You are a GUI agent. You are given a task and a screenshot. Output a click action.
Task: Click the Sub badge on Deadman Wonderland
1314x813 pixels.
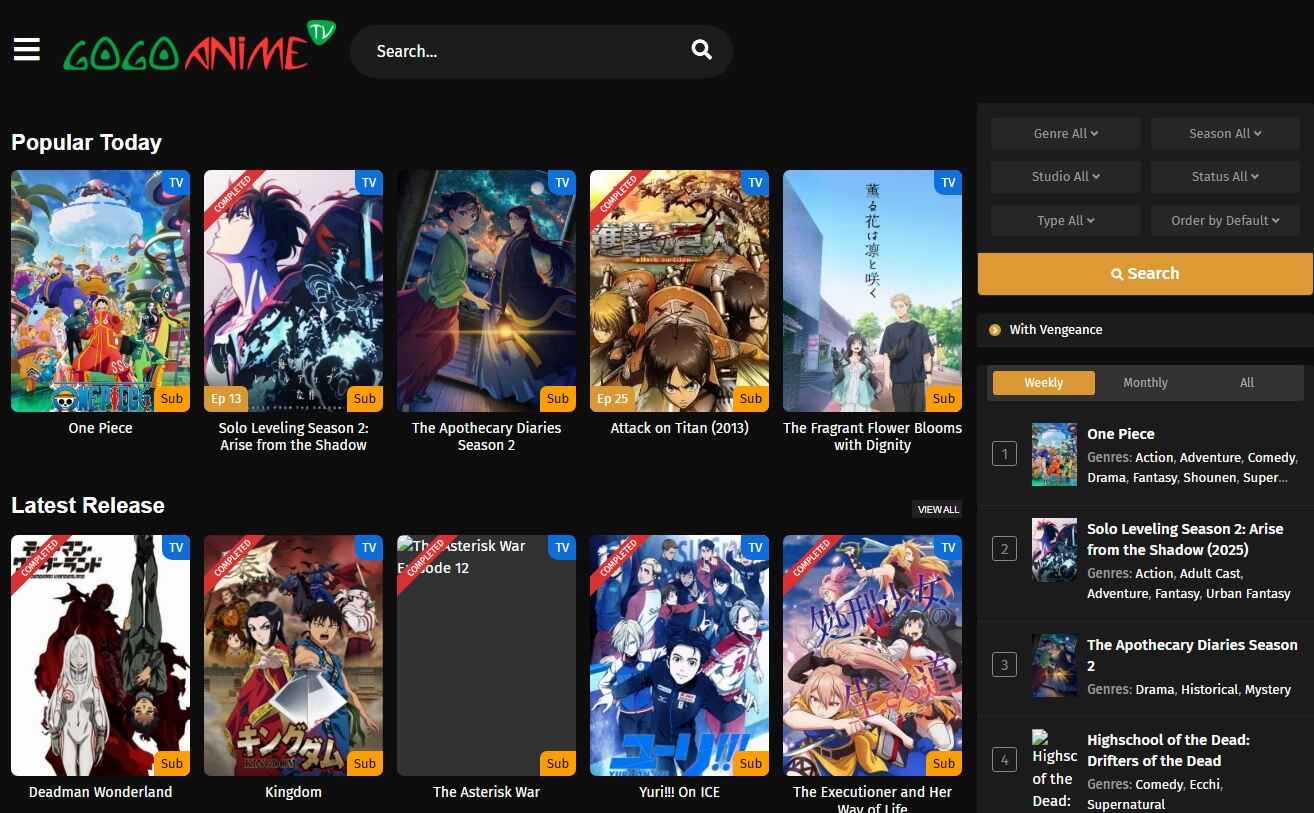pos(172,763)
